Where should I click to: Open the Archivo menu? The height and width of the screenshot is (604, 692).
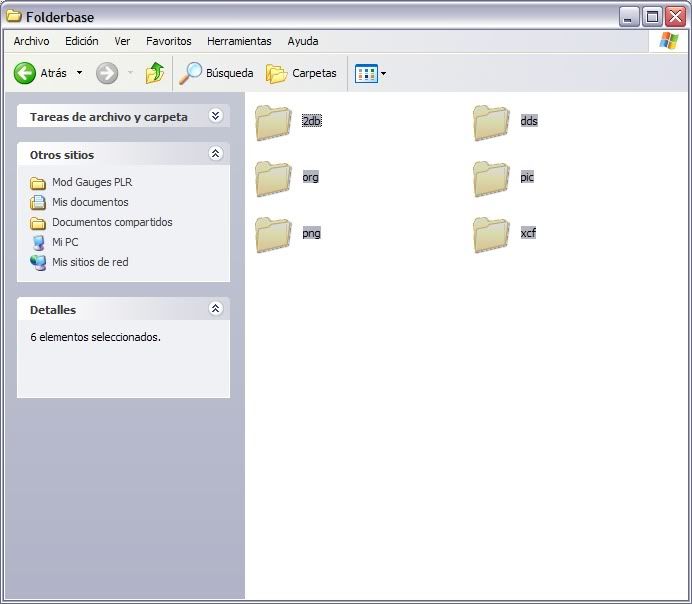[x=31, y=41]
